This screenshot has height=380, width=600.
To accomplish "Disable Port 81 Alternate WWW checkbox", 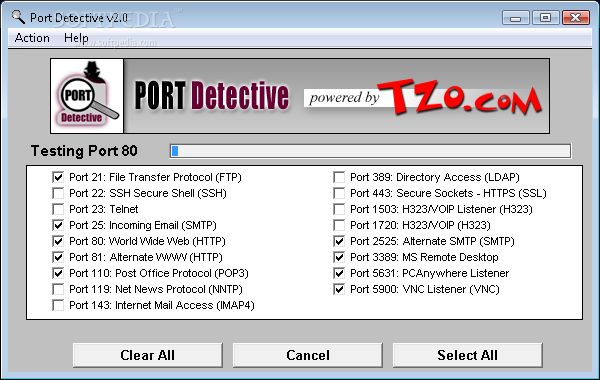I will [58, 257].
